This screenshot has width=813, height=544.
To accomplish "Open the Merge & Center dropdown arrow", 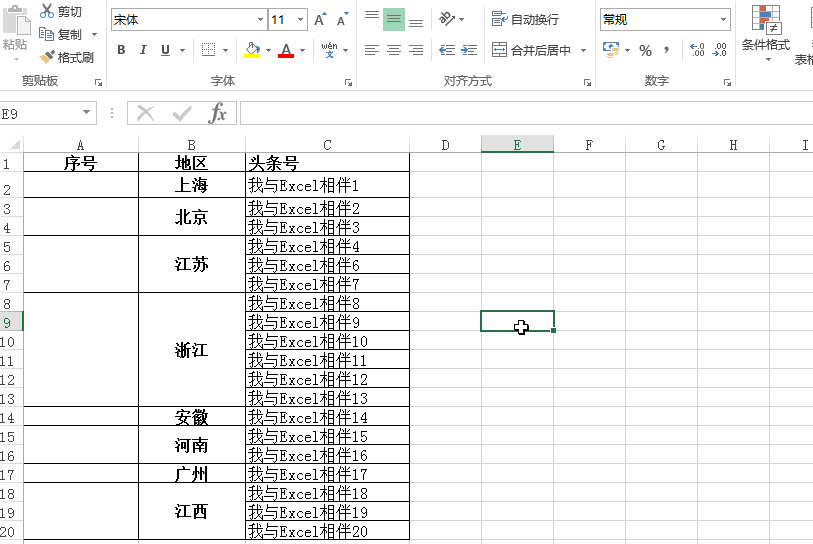I will [583, 50].
